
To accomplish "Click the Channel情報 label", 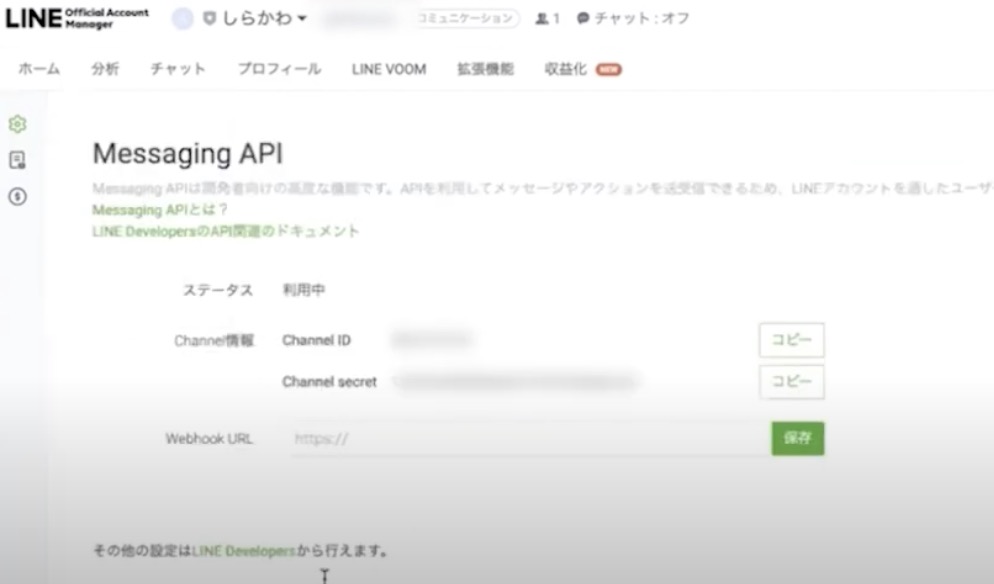I will [x=214, y=341].
